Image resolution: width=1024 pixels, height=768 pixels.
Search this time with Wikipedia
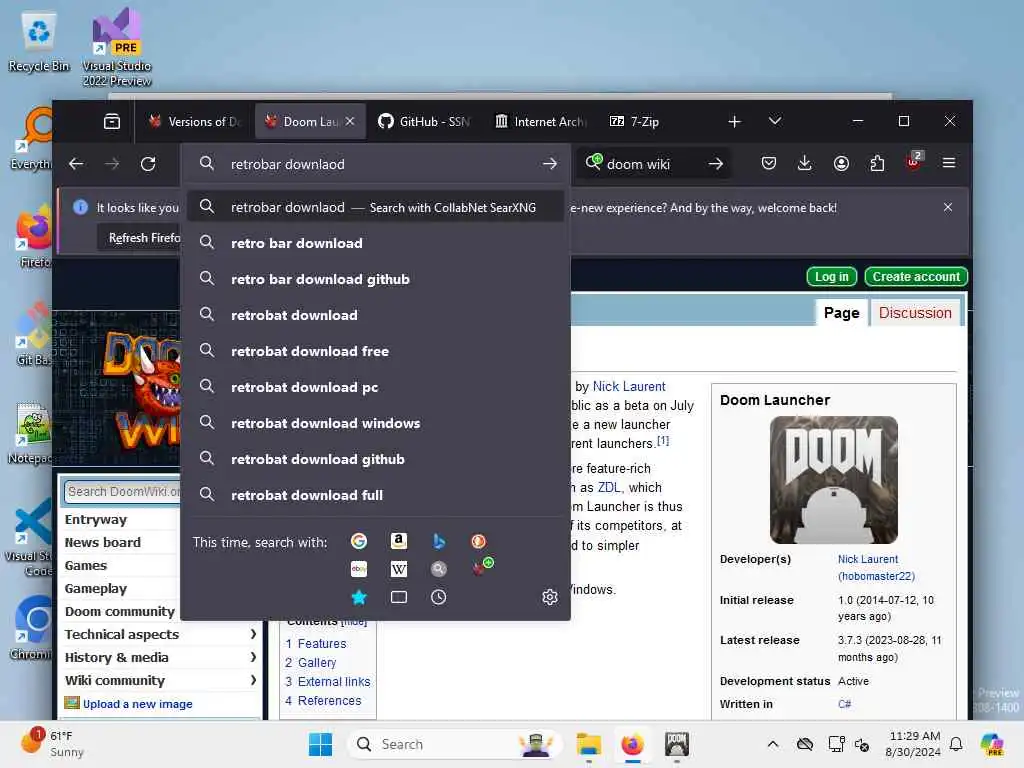point(398,569)
